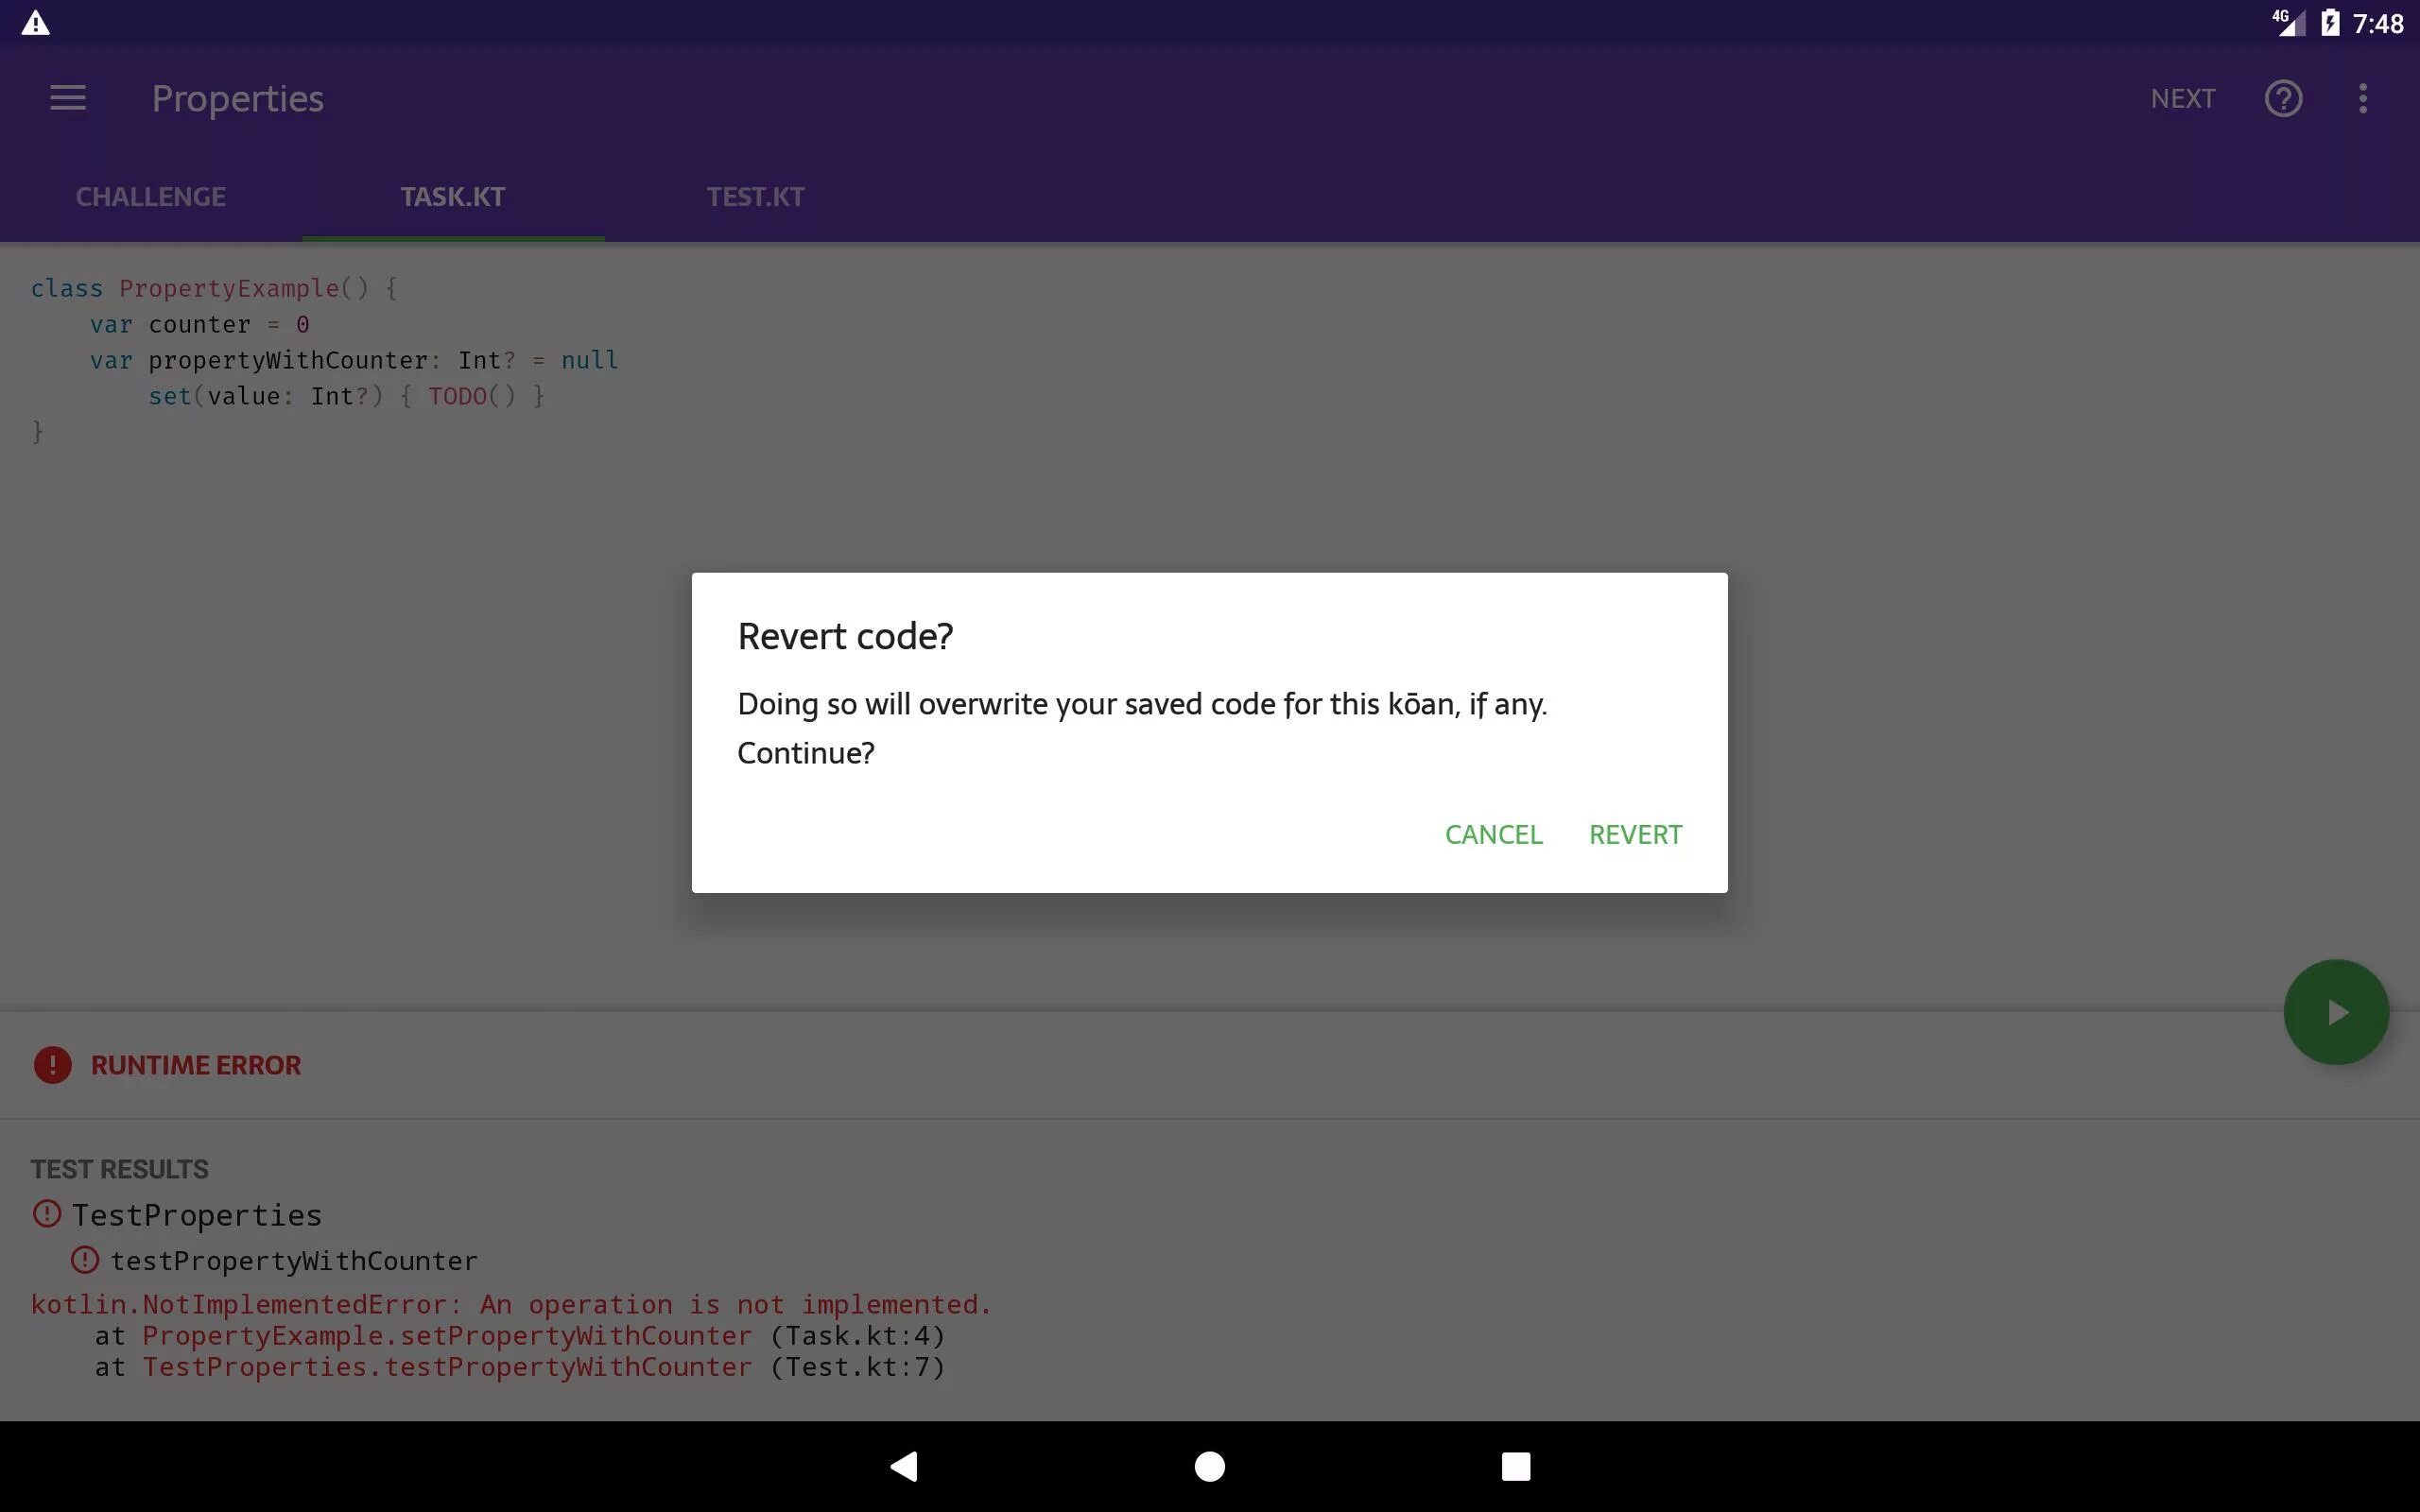Tap the Runtime Error red icon
Image resolution: width=2420 pixels, height=1512 pixels.
tap(53, 1065)
